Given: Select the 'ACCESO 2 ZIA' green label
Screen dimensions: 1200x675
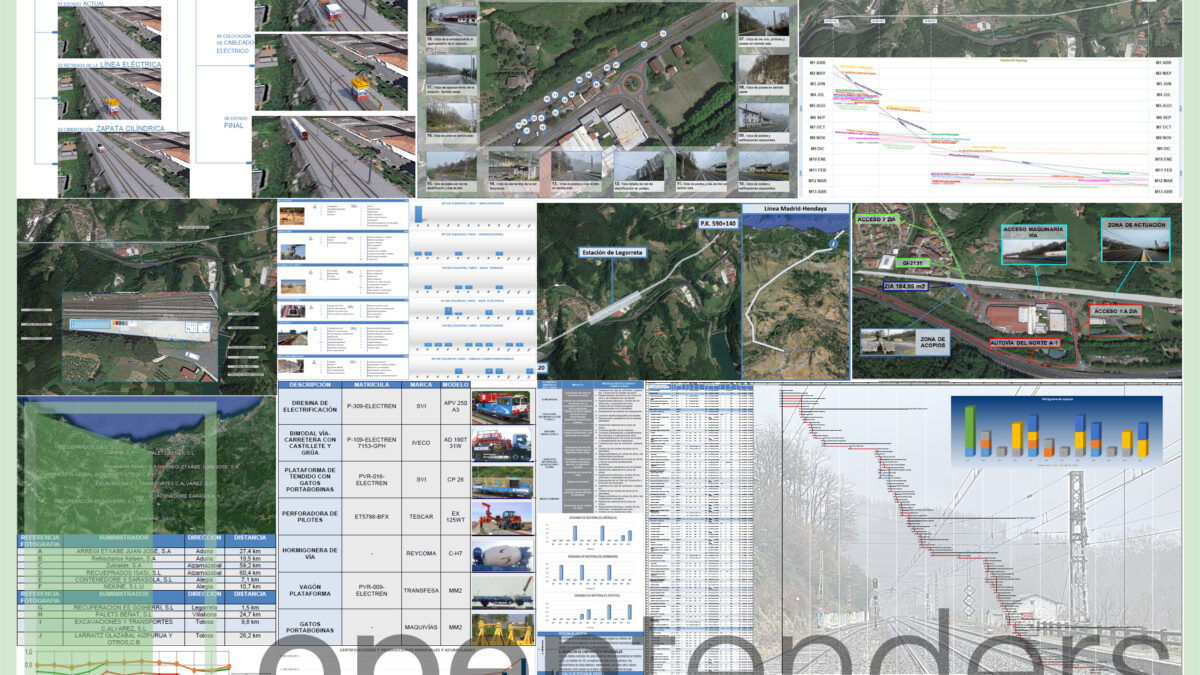Looking at the screenshot, I should 876,217.
